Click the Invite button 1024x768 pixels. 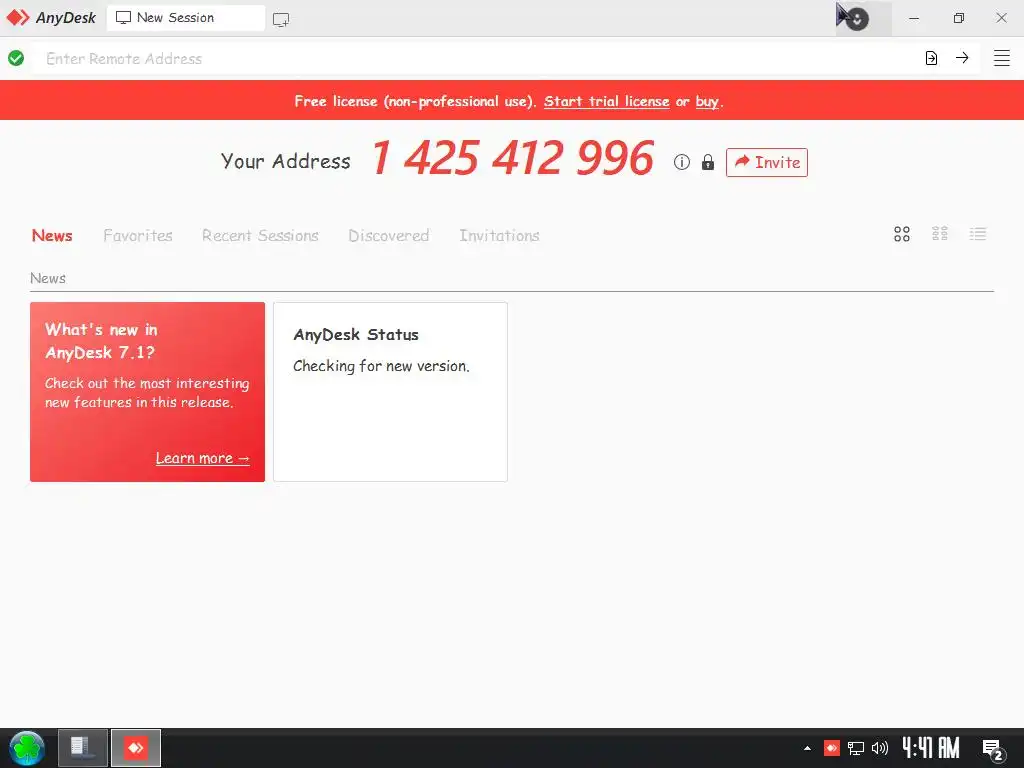[767, 163]
